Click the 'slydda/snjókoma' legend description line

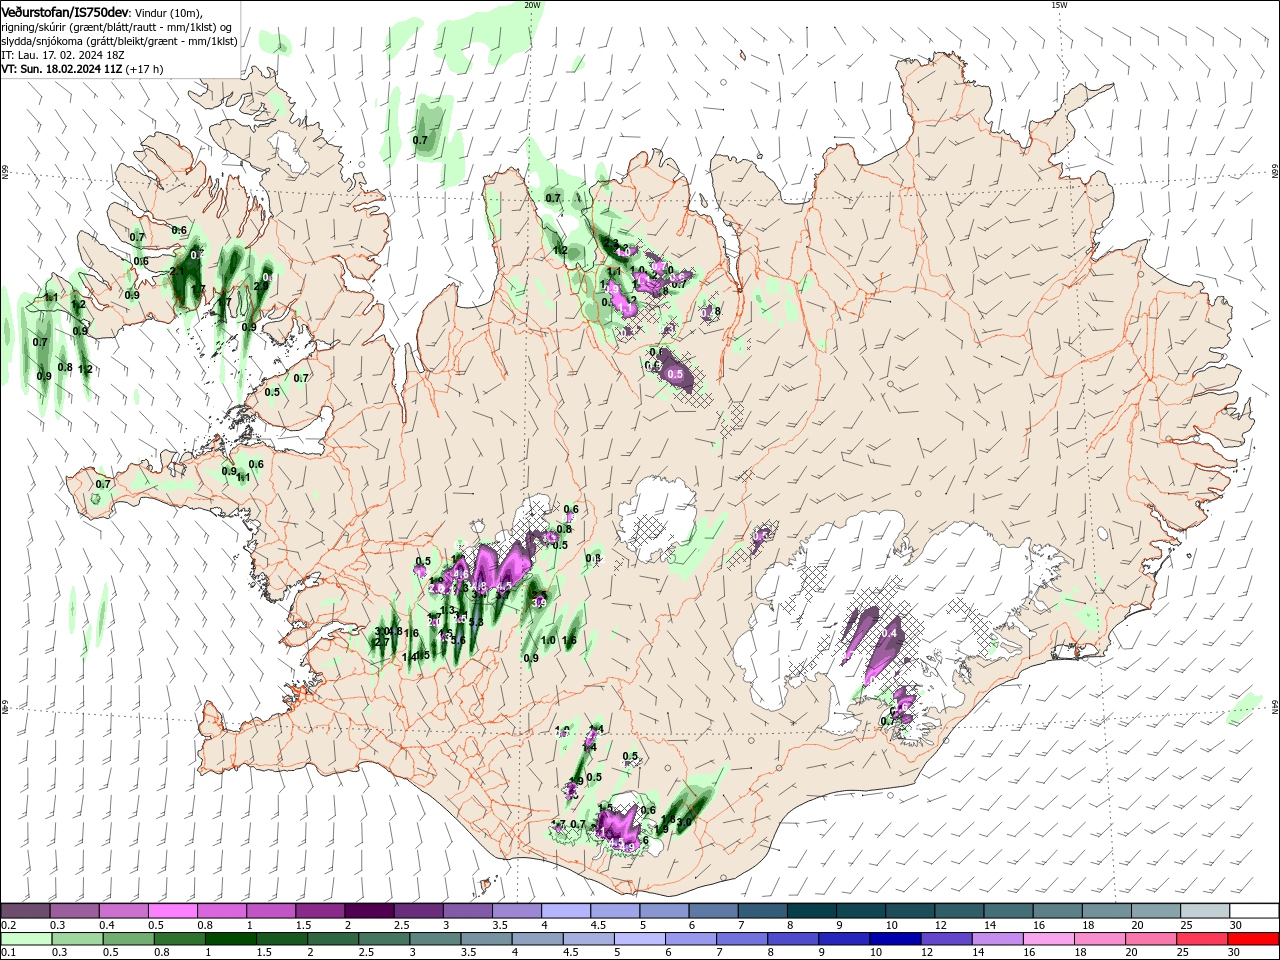click(x=119, y=41)
